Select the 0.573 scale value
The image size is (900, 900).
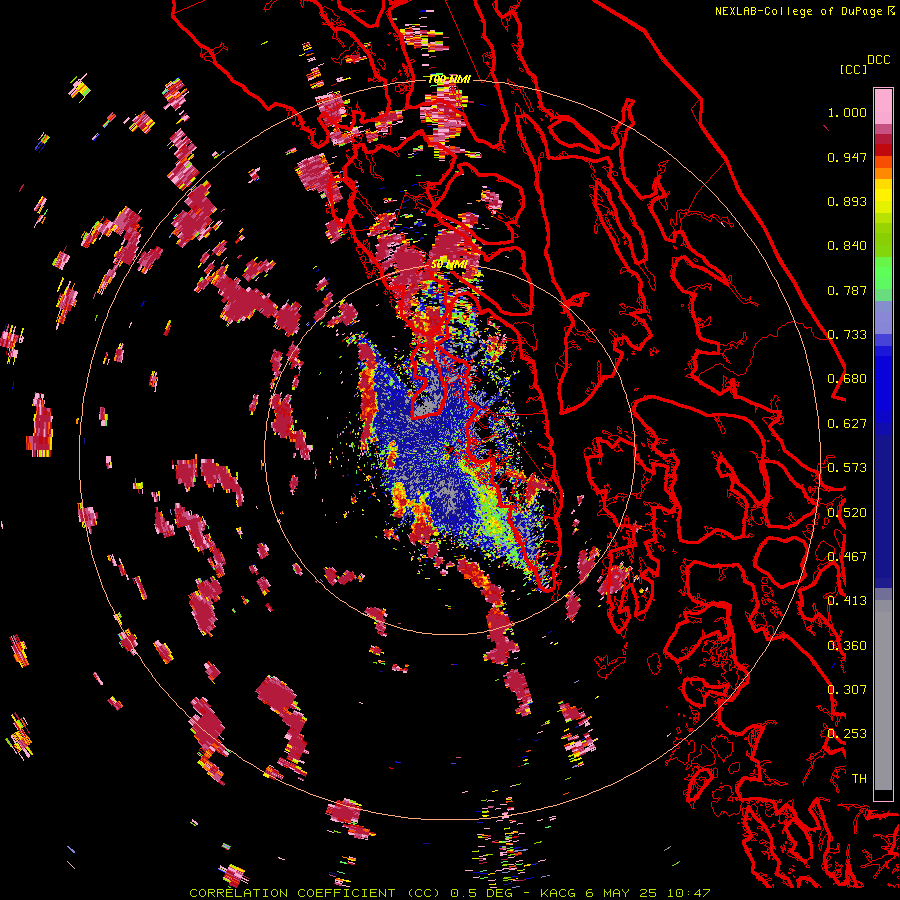coord(847,468)
